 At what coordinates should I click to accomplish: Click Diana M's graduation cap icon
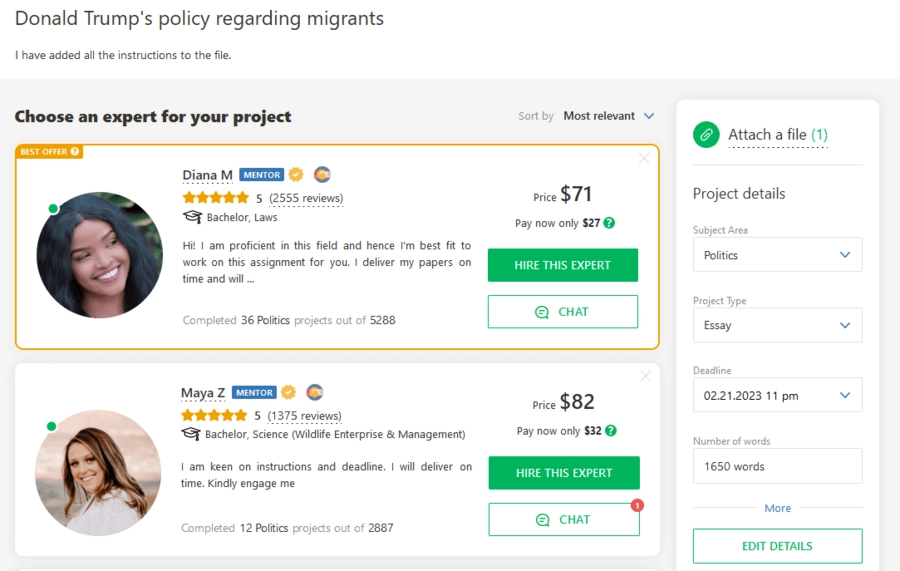192,217
